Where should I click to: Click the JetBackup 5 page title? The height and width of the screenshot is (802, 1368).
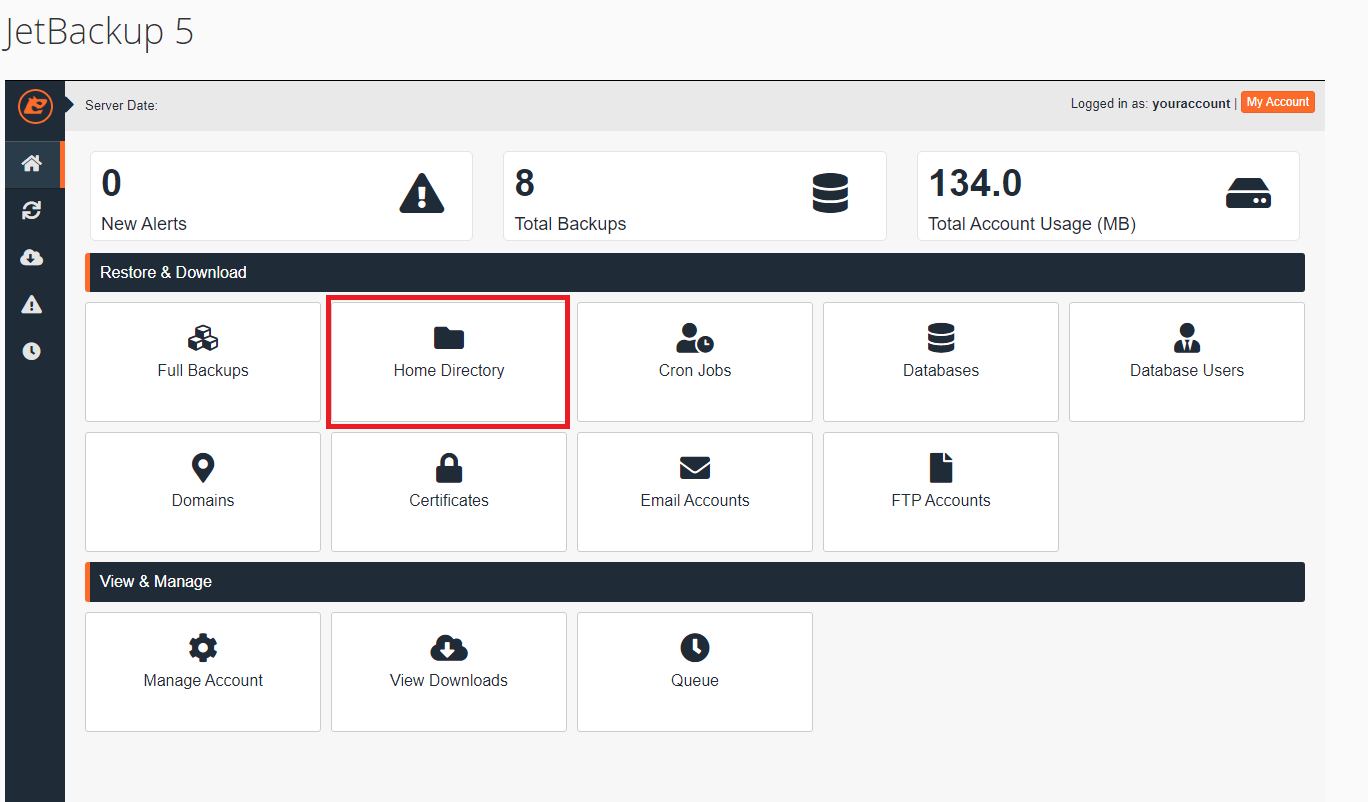coord(98,32)
